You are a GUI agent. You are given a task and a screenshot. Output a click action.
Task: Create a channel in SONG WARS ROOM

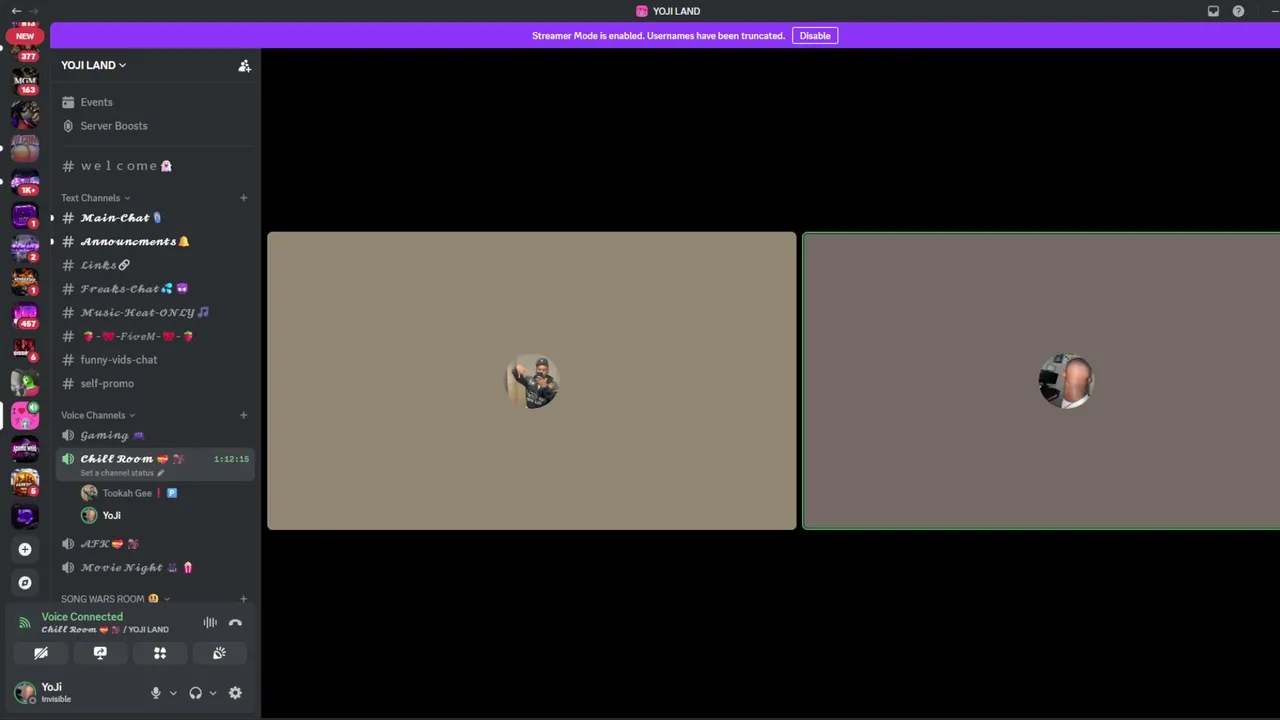coord(243,599)
